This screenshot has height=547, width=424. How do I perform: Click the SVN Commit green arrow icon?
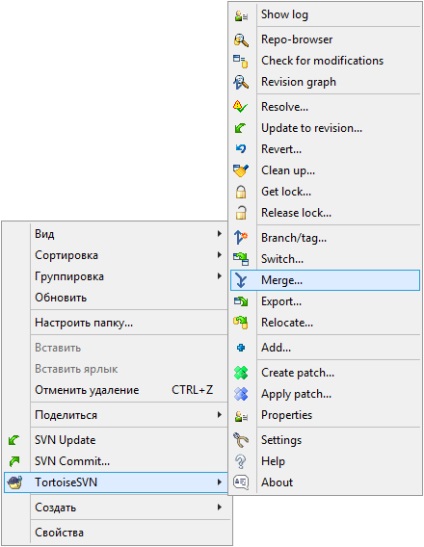click(14, 461)
